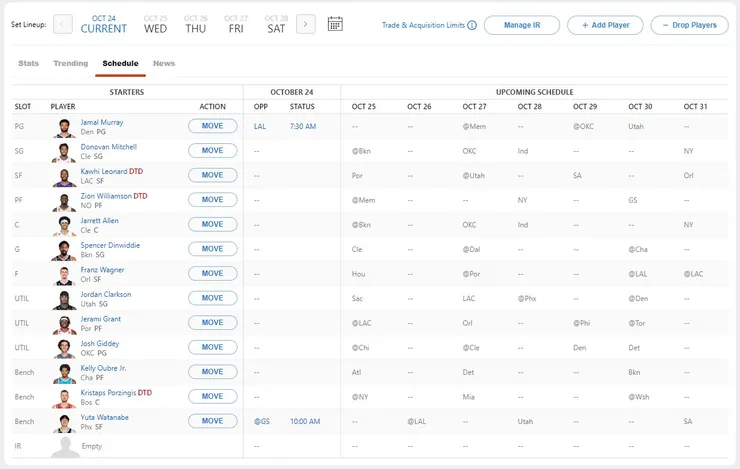Image resolution: width=740 pixels, height=469 pixels.
Task: Click Yuta Watanabe's player headshot
Action: pyautogui.click(x=64, y=422)
